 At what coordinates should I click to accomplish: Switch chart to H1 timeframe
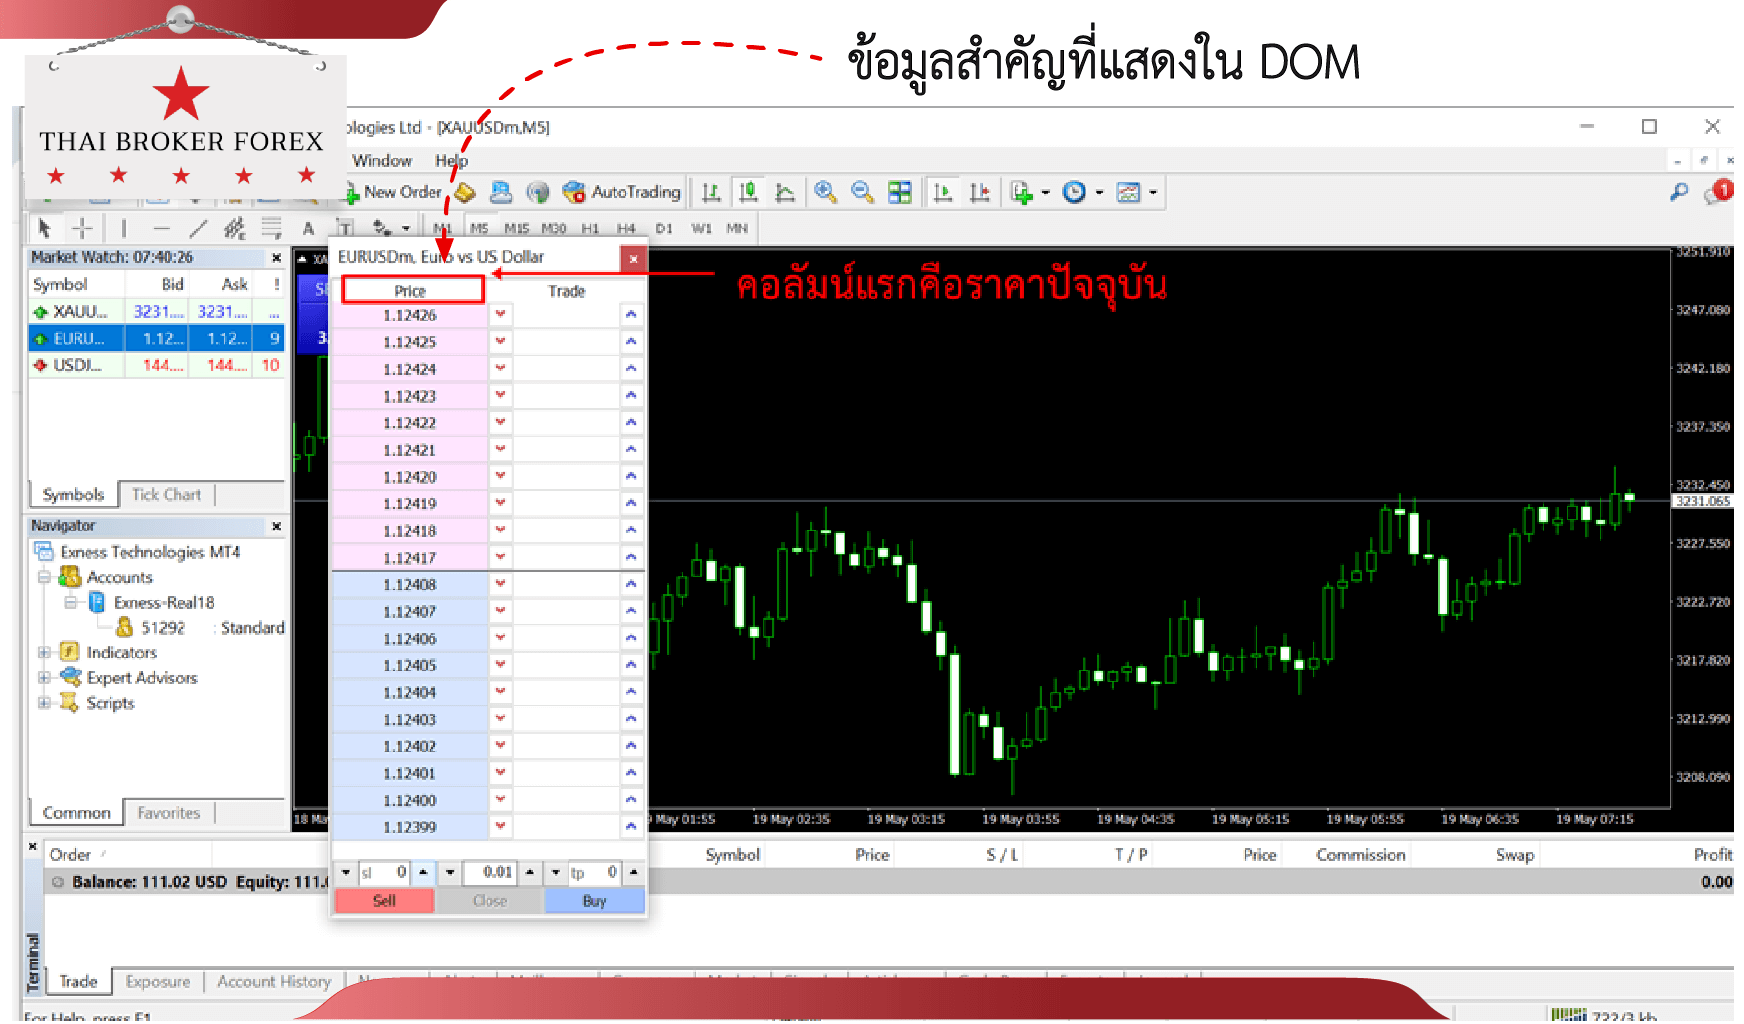pos(591,228)
